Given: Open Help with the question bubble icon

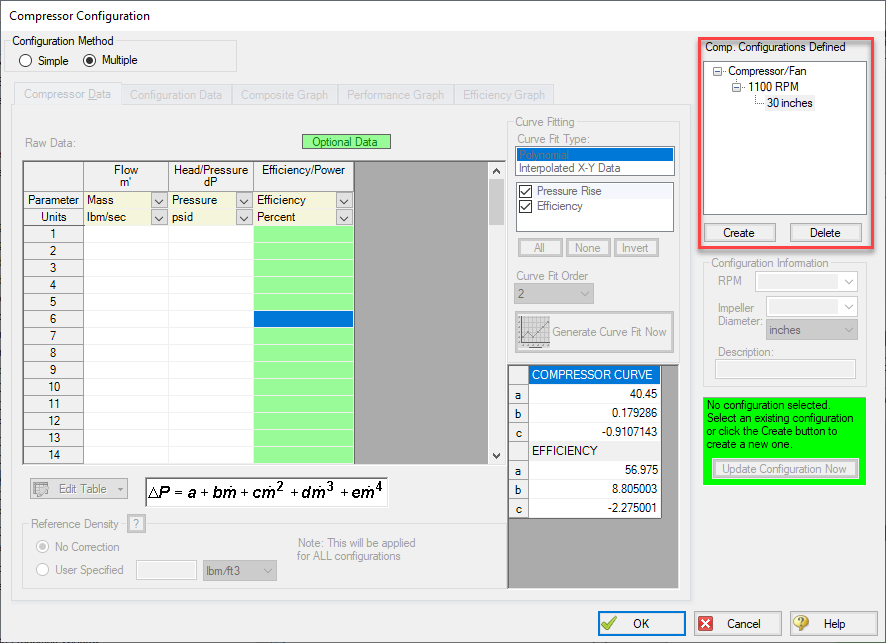Looking at the screenshot, I should pyautogui.click(x=800, y=623).
